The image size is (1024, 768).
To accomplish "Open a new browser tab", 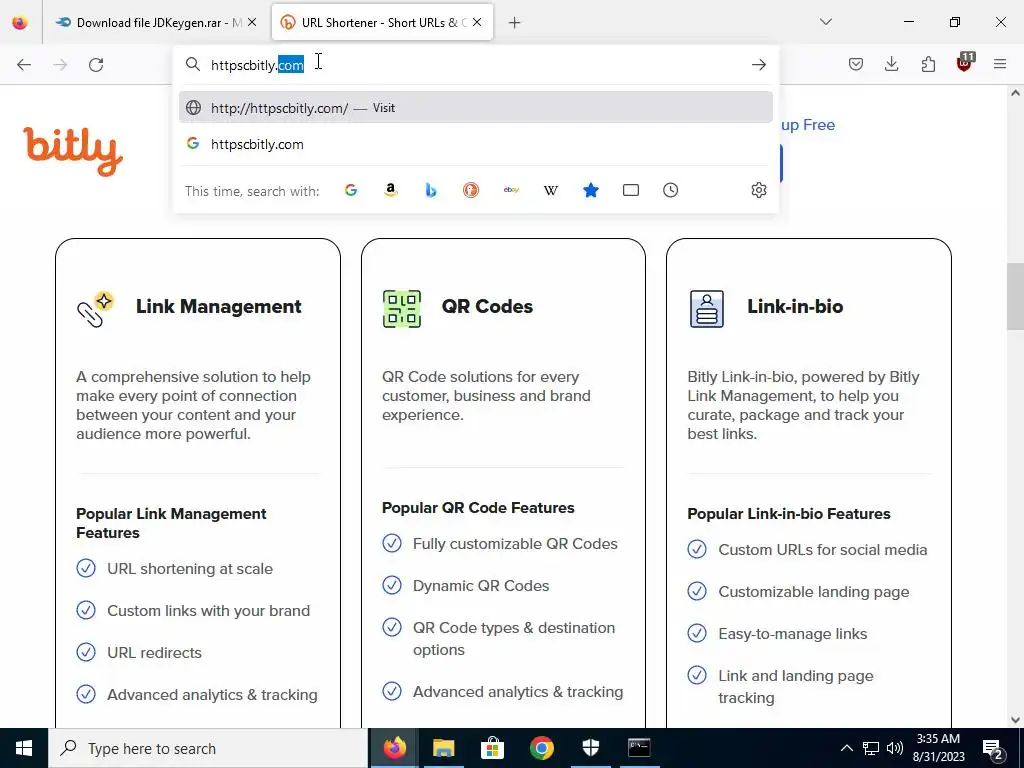I will 515,23.
